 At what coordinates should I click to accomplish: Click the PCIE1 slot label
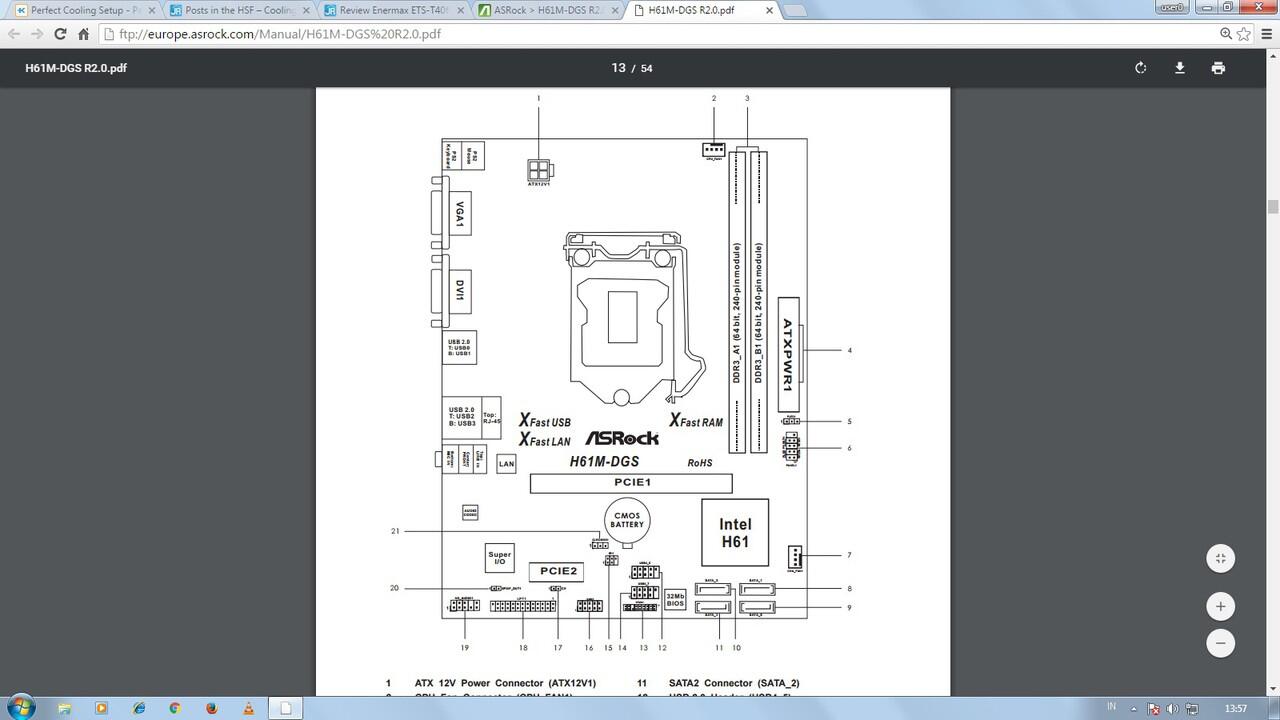coord(632,483)
